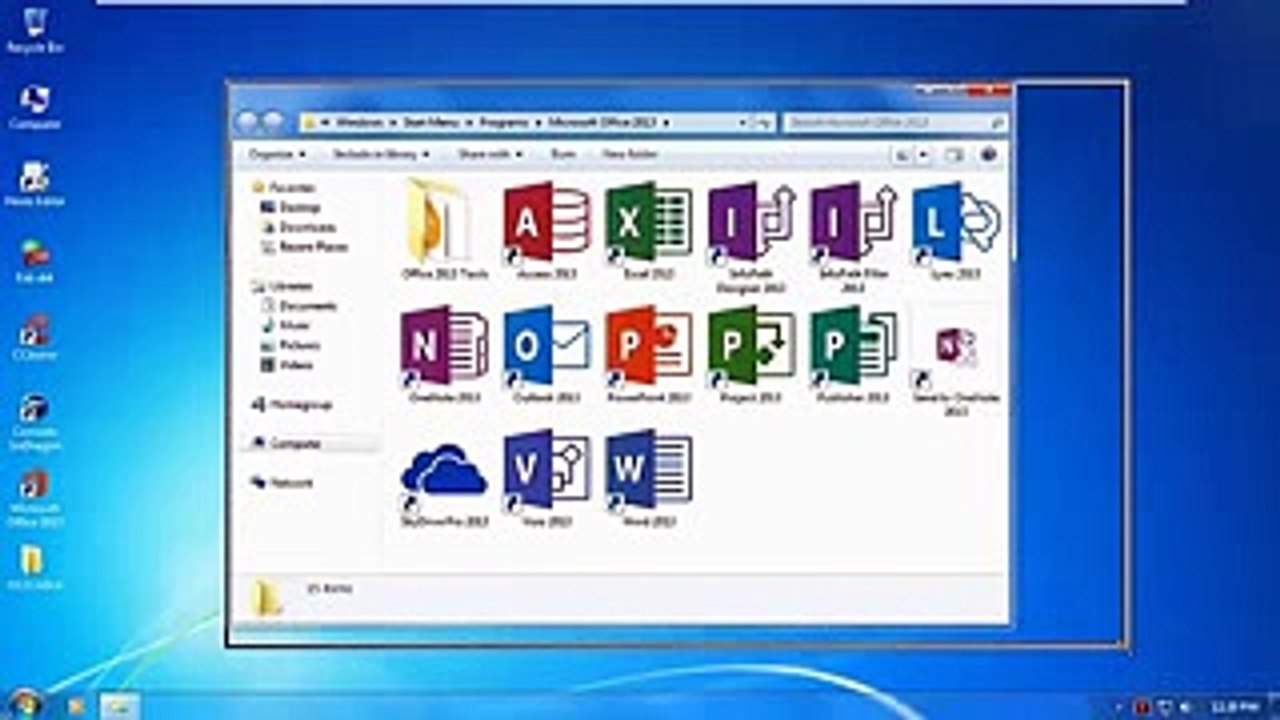Click the volume icon in system tray
Image resolution: width=1280 pixels, height=720 pixels.
(1184, 706)
